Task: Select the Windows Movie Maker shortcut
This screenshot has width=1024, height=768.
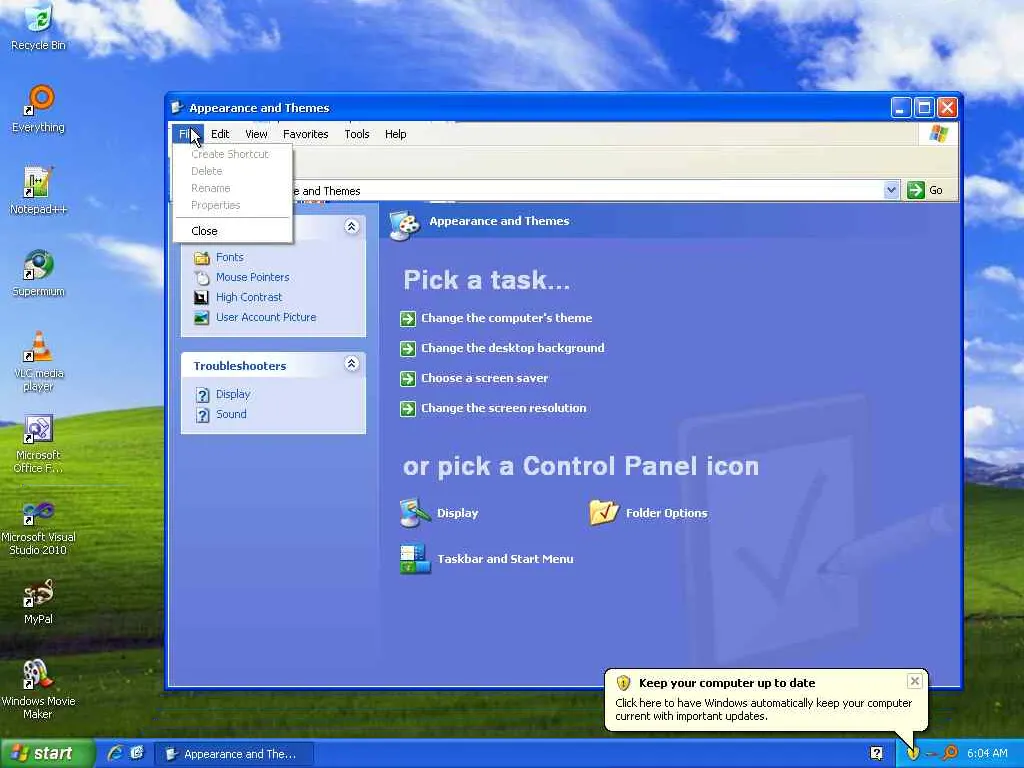Action: coord(38,689)
